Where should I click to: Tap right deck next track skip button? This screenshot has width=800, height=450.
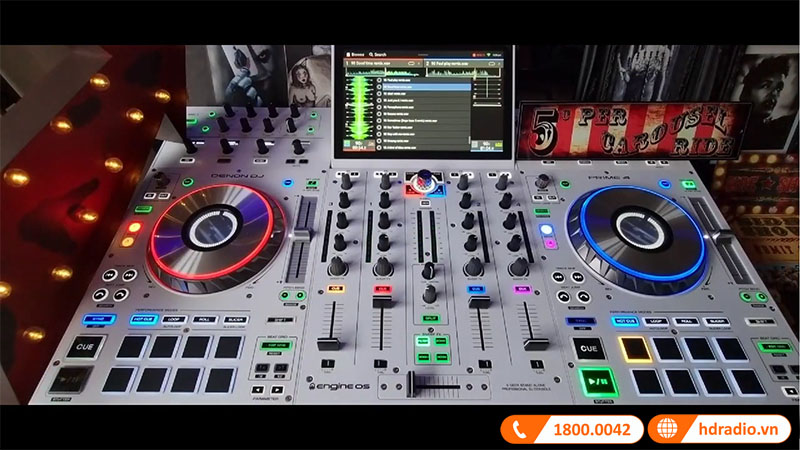578,277
